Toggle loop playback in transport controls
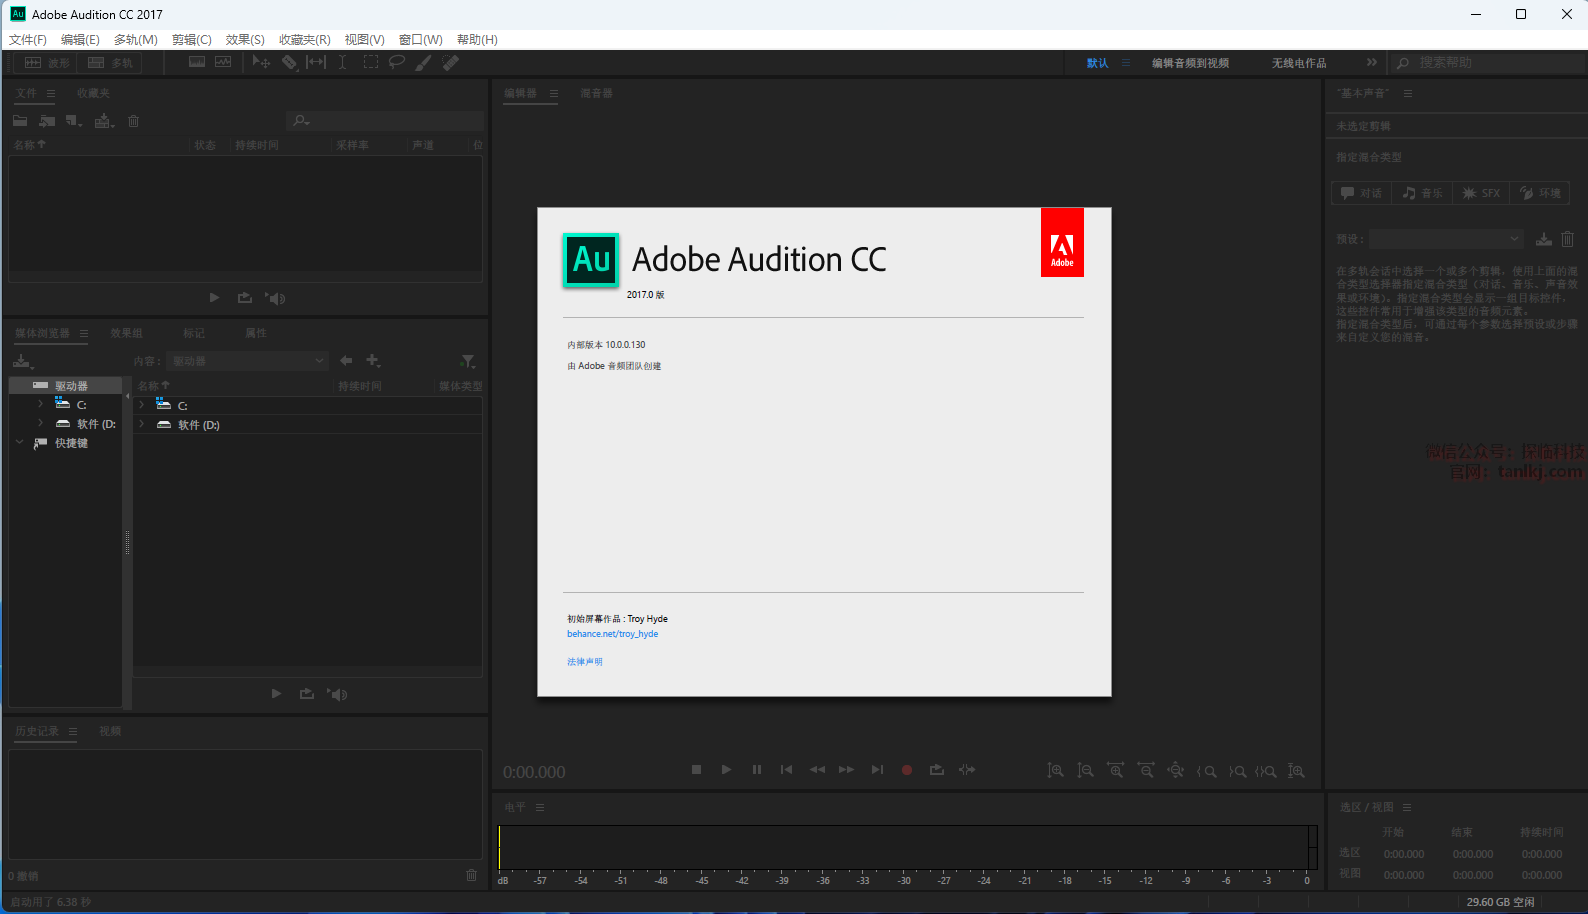Image resolution: width=1588 pixels, height=914 pixels. coord(937,770)
